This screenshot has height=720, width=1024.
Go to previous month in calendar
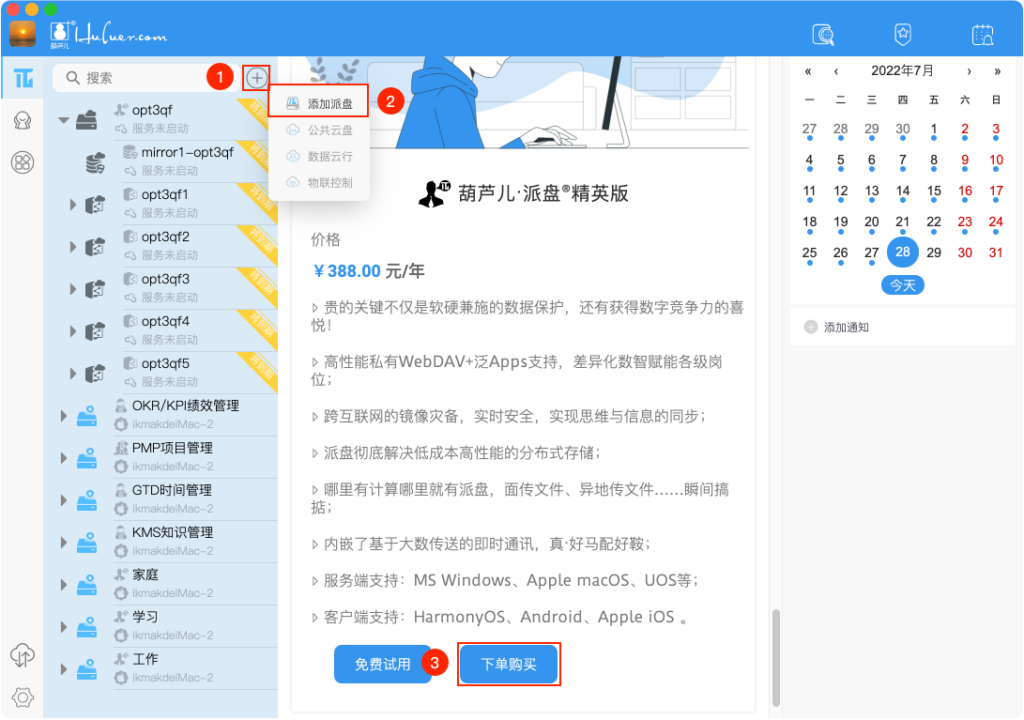coord(836,71)
